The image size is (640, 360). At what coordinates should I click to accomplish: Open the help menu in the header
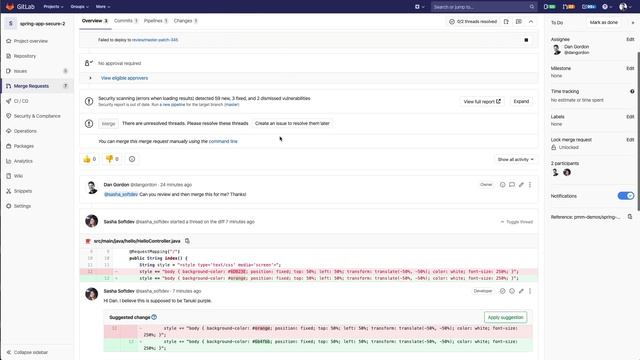(x=607, y=7)
